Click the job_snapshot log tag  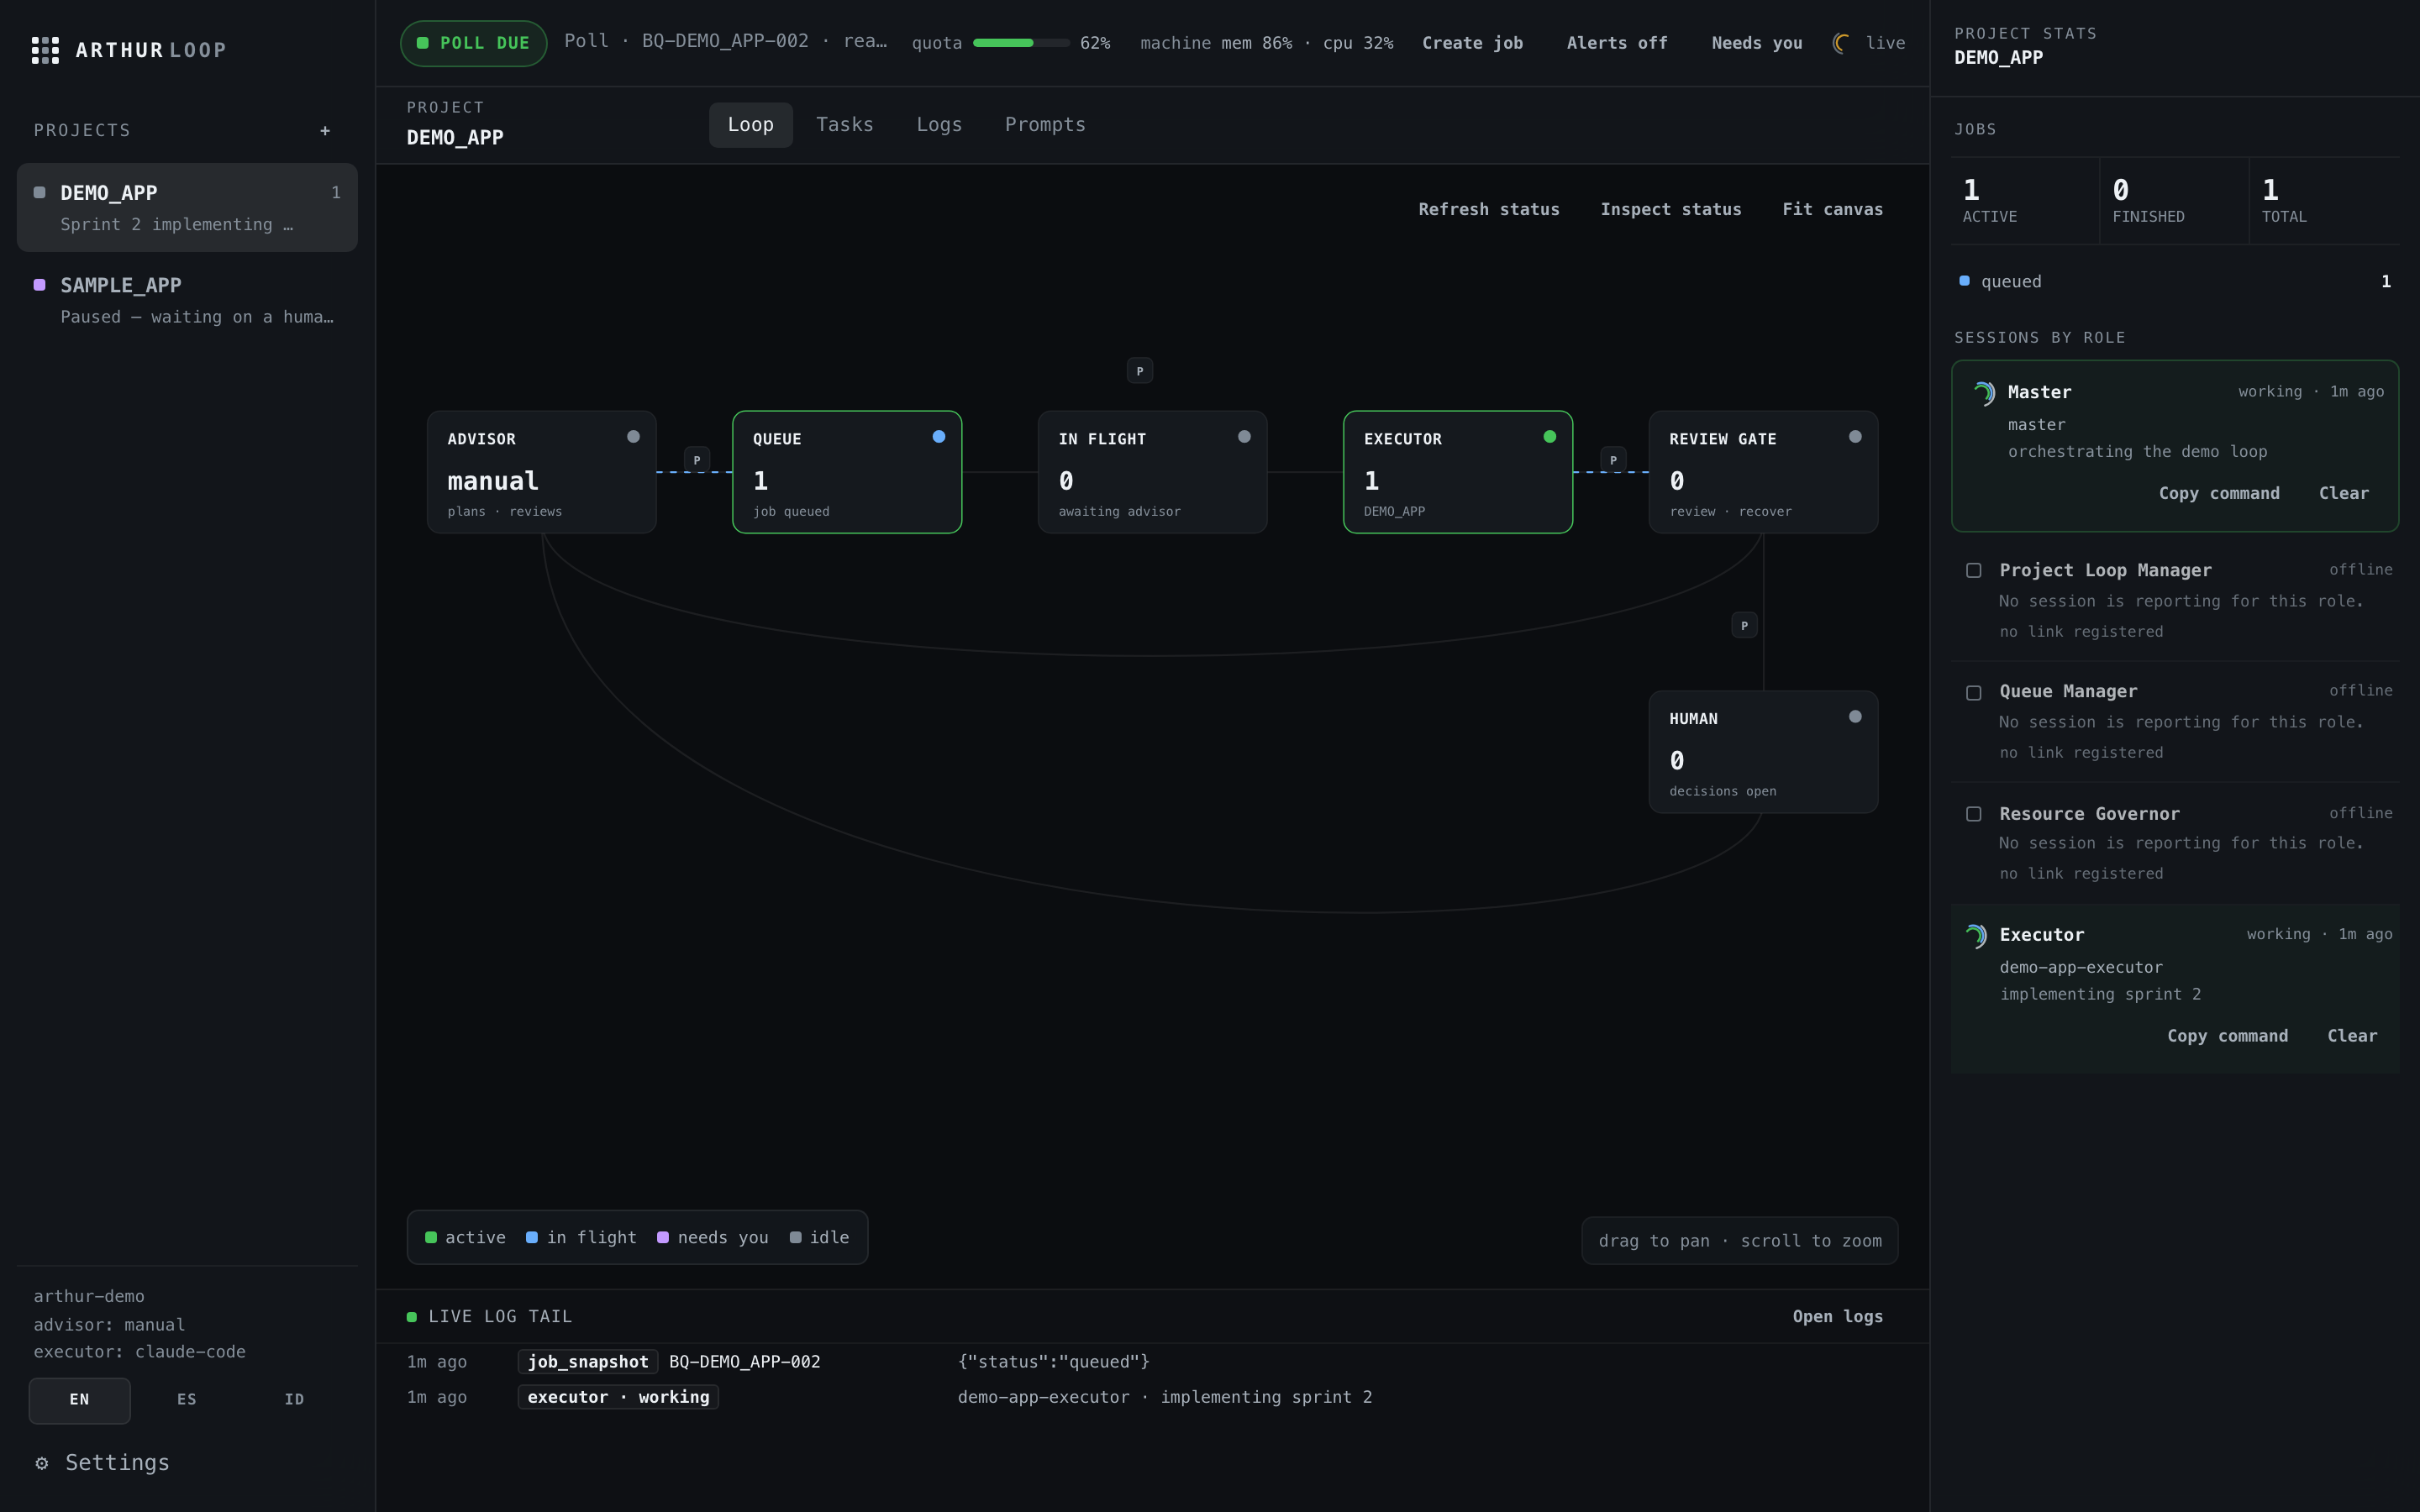[588, 1362]
